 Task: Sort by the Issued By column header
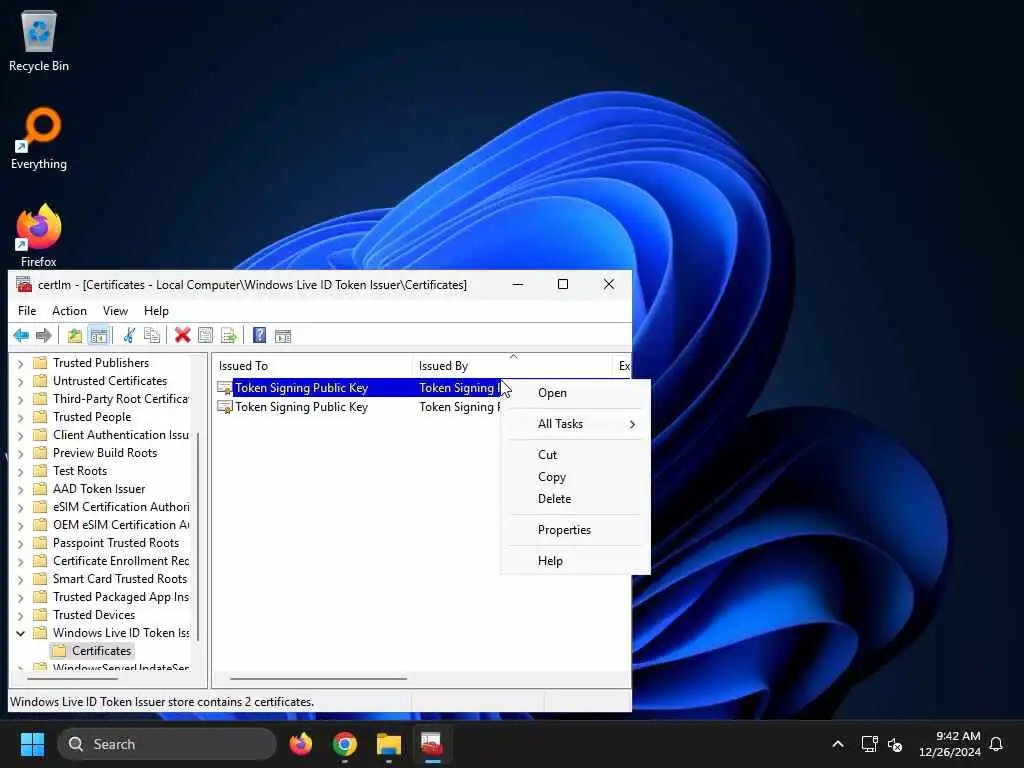coord(513,366)
